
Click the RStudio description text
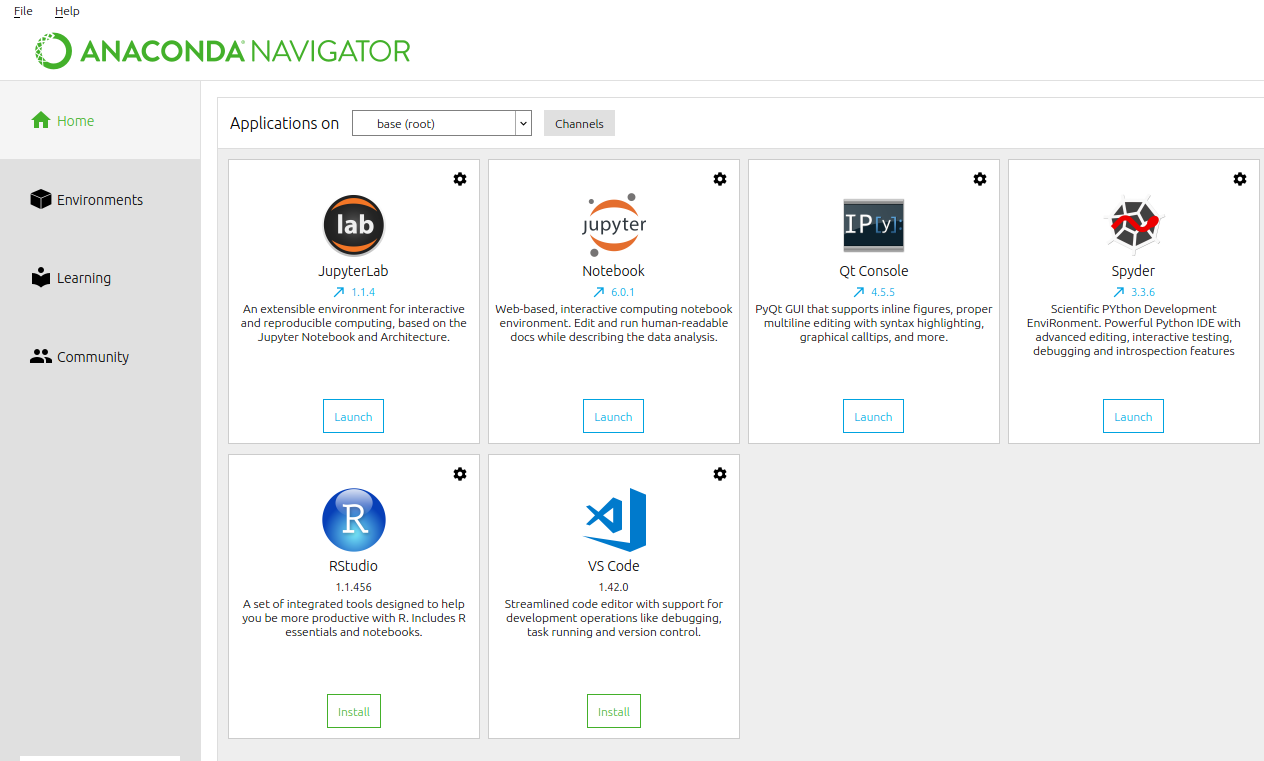click(354, 618)
